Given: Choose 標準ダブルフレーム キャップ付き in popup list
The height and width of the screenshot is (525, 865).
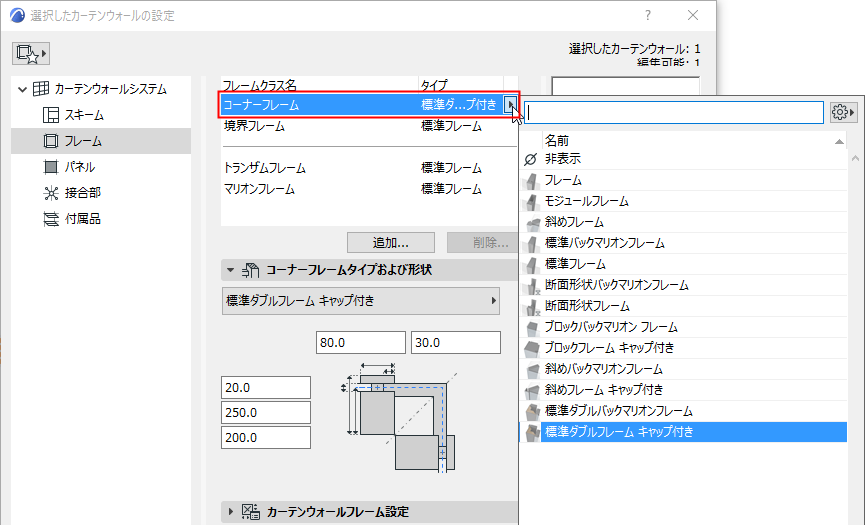Looking at the screenshot, I should point(683,432).
